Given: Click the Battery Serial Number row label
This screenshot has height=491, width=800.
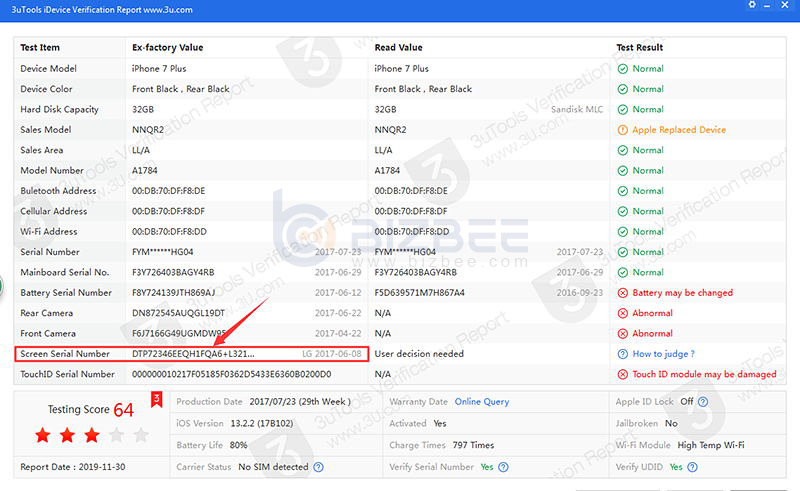Looking at the screenshot, I should tap(66, 293).
